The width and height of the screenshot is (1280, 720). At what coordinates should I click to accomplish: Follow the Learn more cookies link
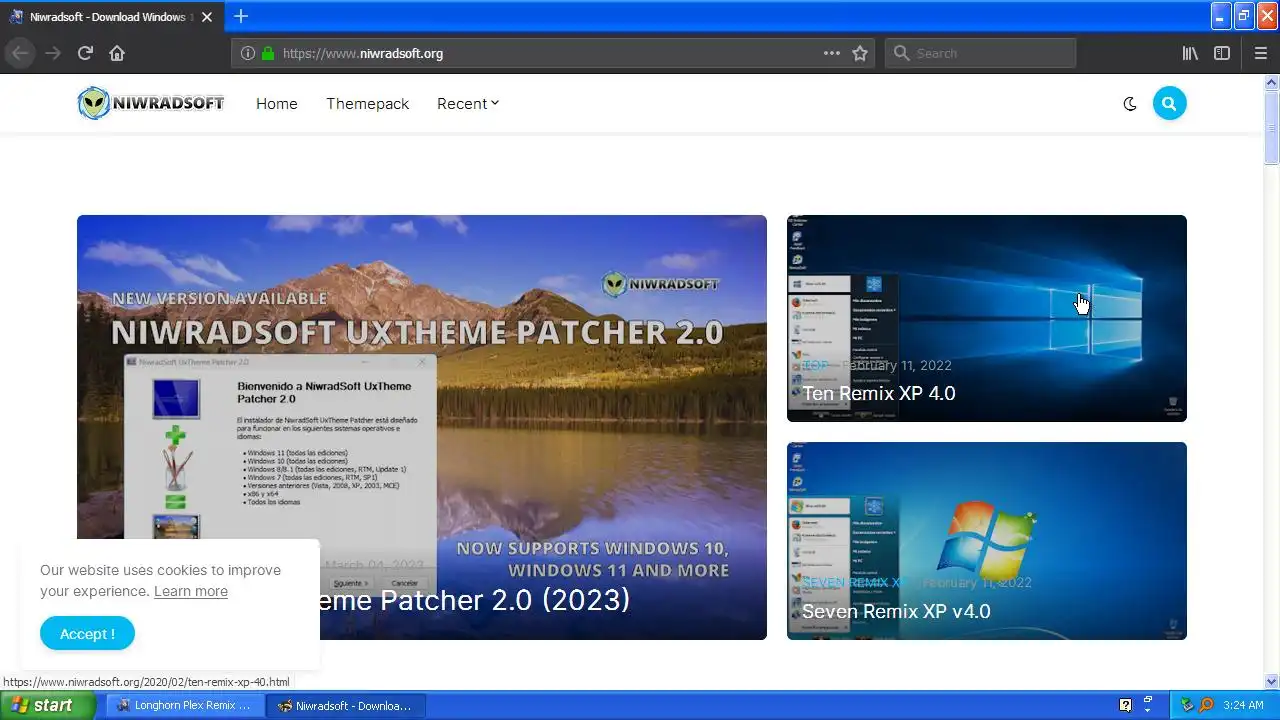tap(191, 591)
